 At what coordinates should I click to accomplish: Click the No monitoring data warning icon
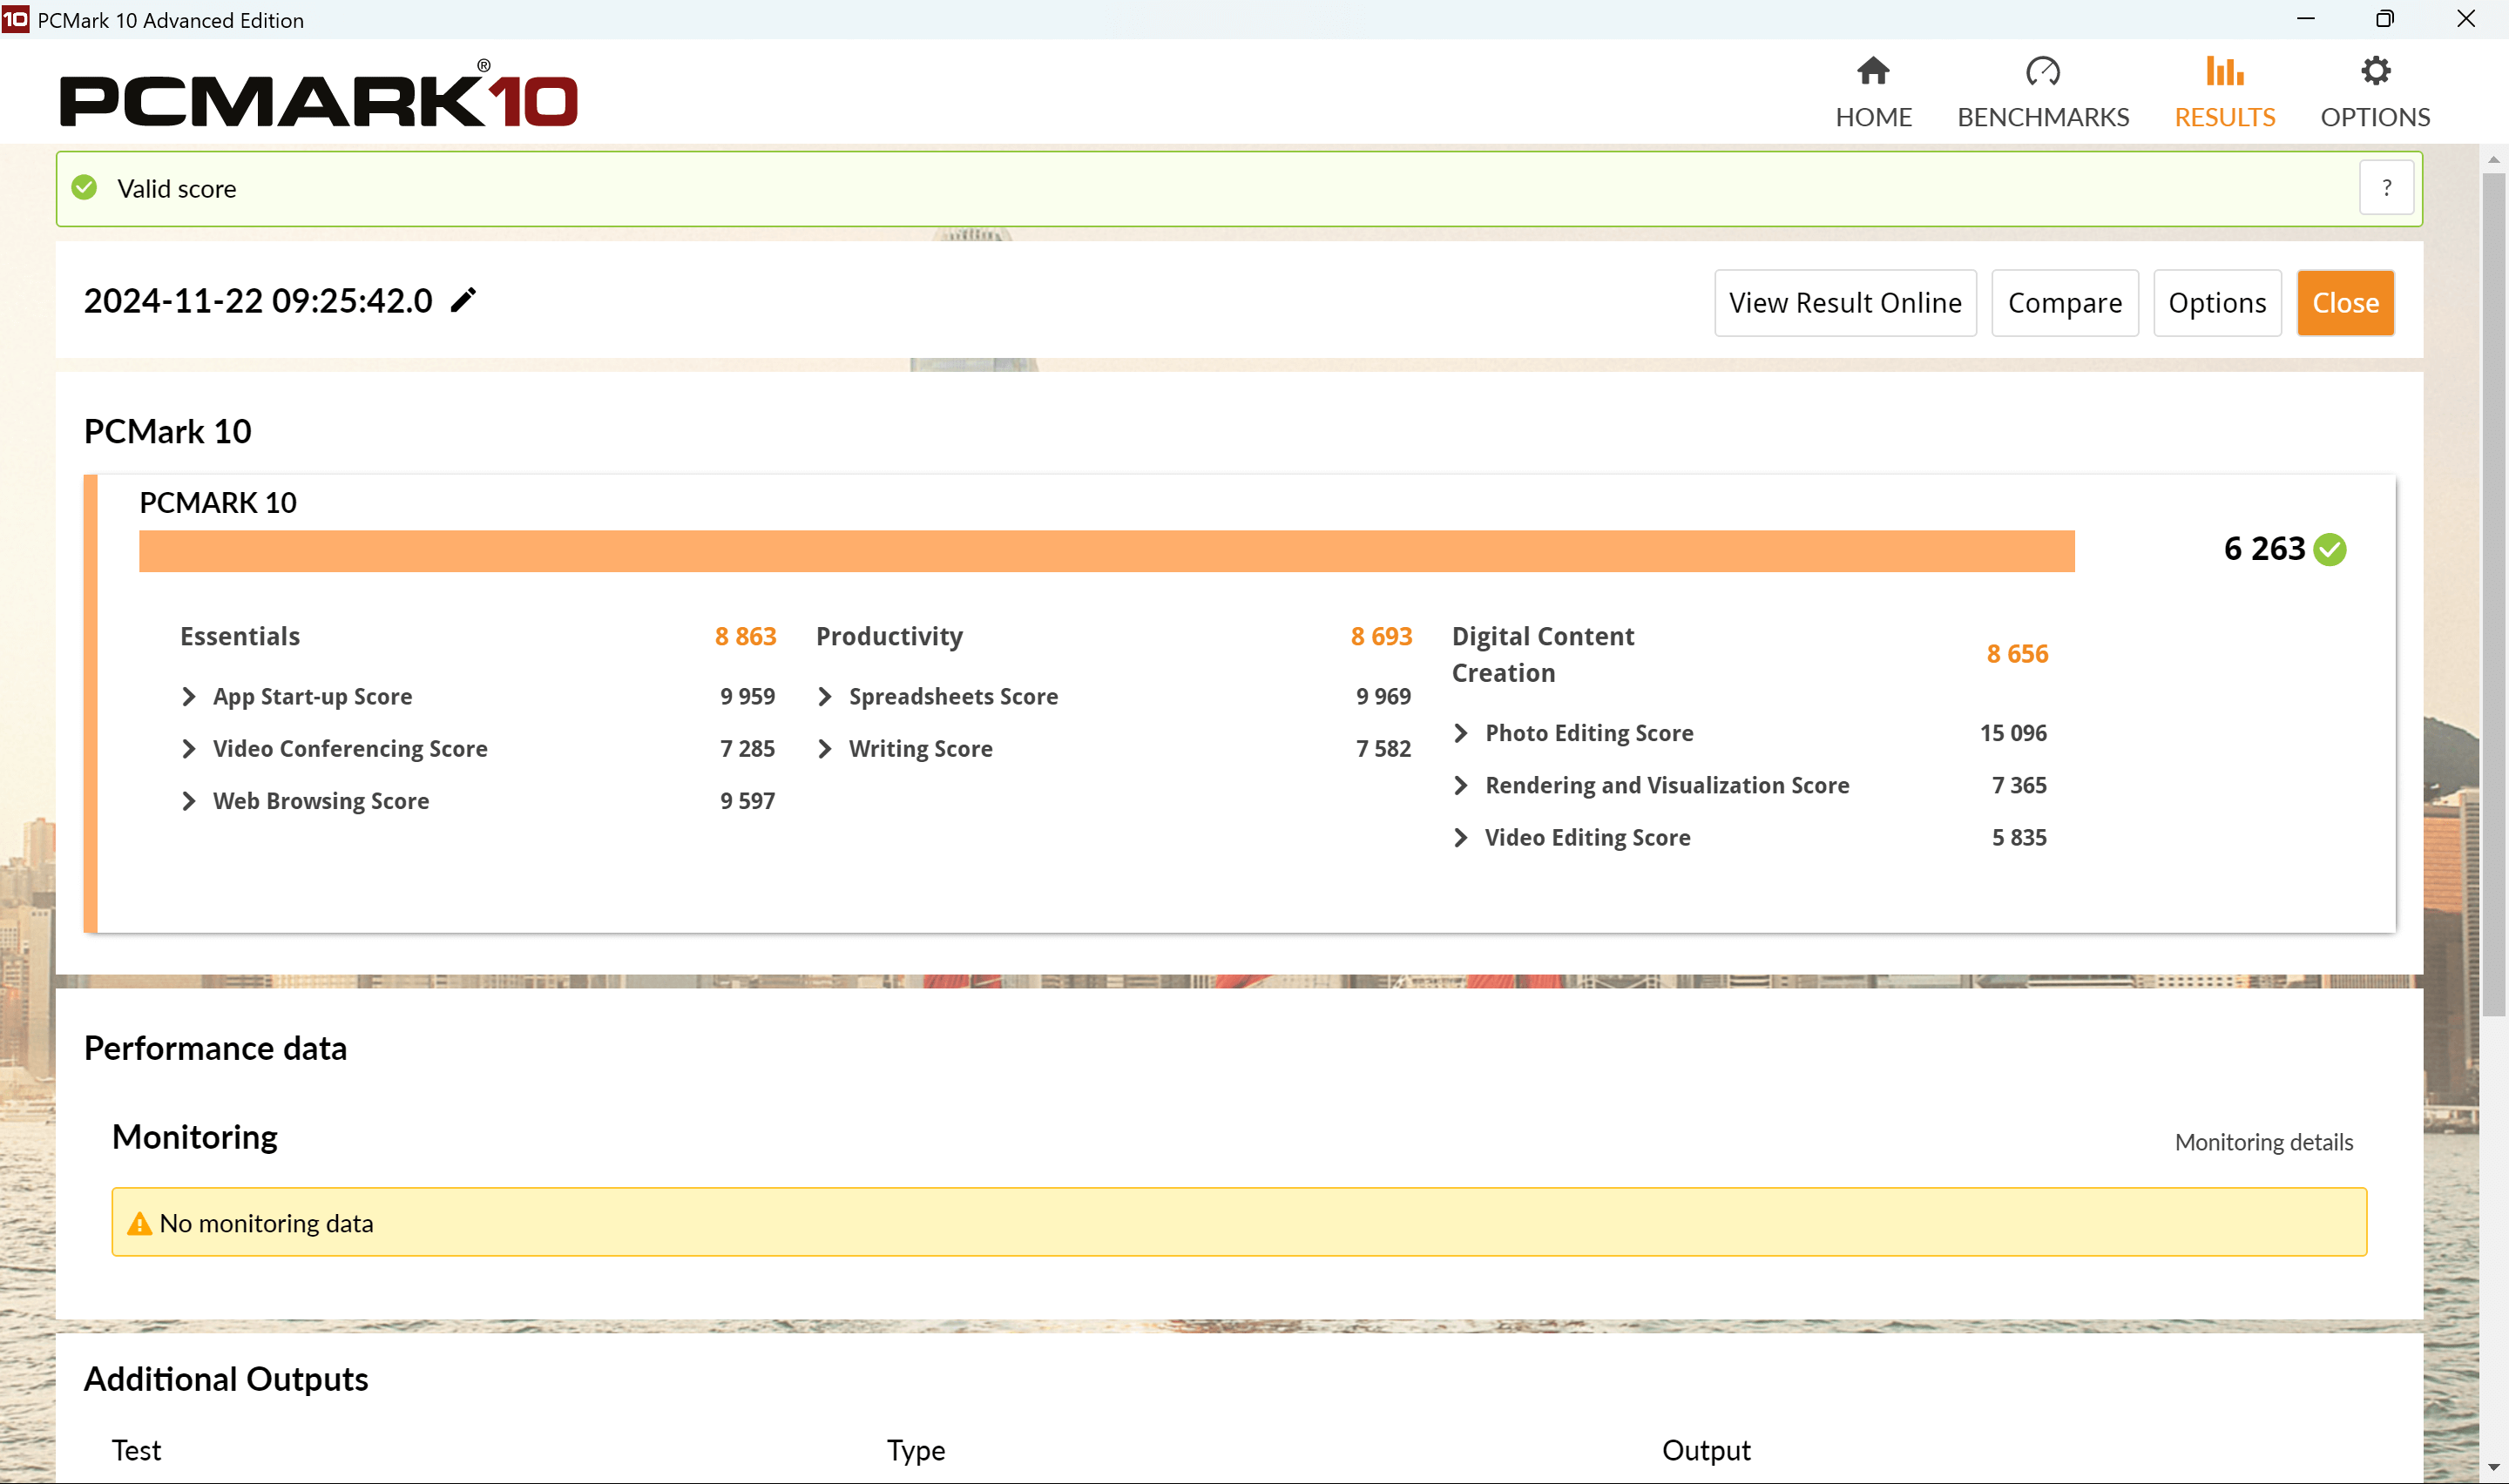(139, 1223)
